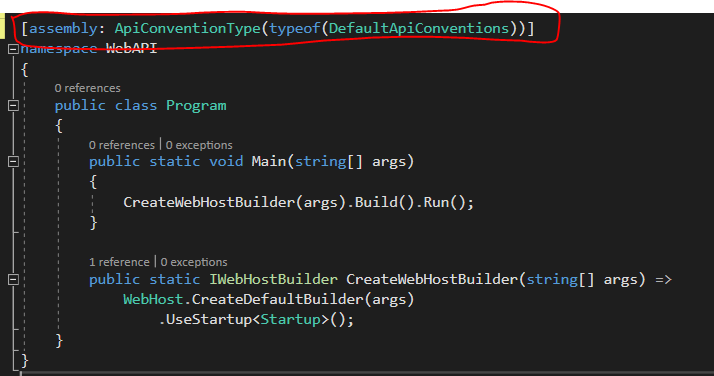Place cursor on CreateDefaultBuilder call
This screenshot has width=714, height=376.
click(277, 299)
